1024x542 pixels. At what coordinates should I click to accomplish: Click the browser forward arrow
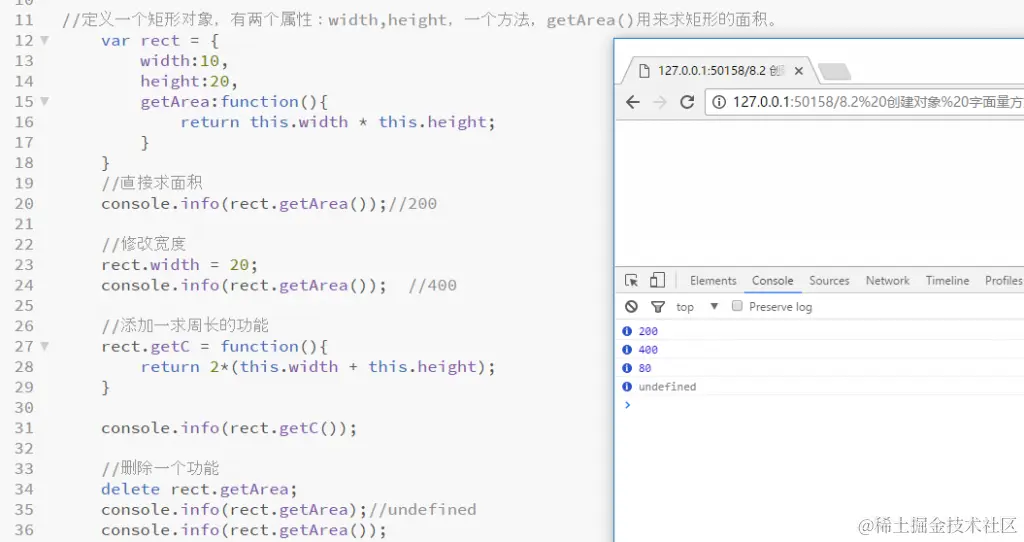coord(660,102)
